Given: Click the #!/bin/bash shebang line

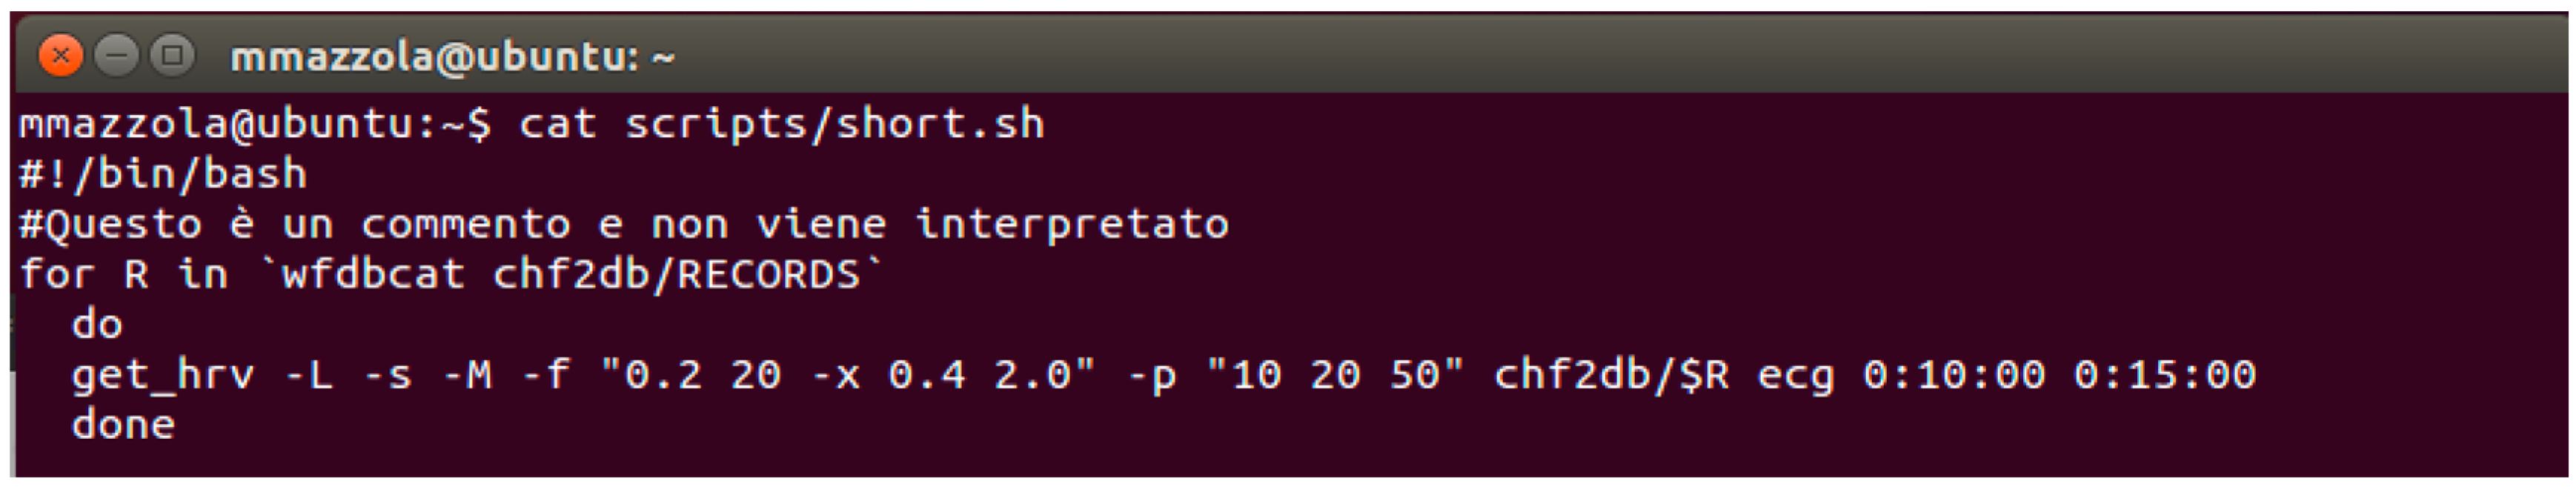Looking at the screenshot, I should pyautogui.click(x=163, y=174).
